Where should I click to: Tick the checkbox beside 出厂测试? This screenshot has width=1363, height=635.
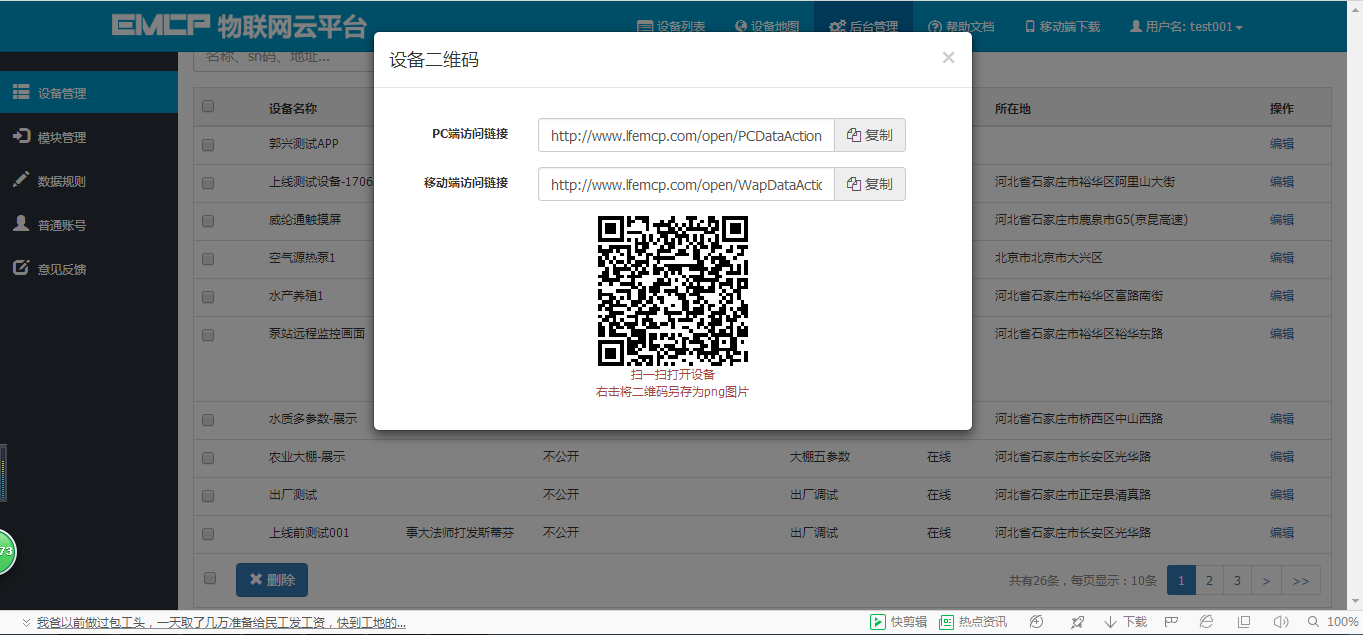207,494
